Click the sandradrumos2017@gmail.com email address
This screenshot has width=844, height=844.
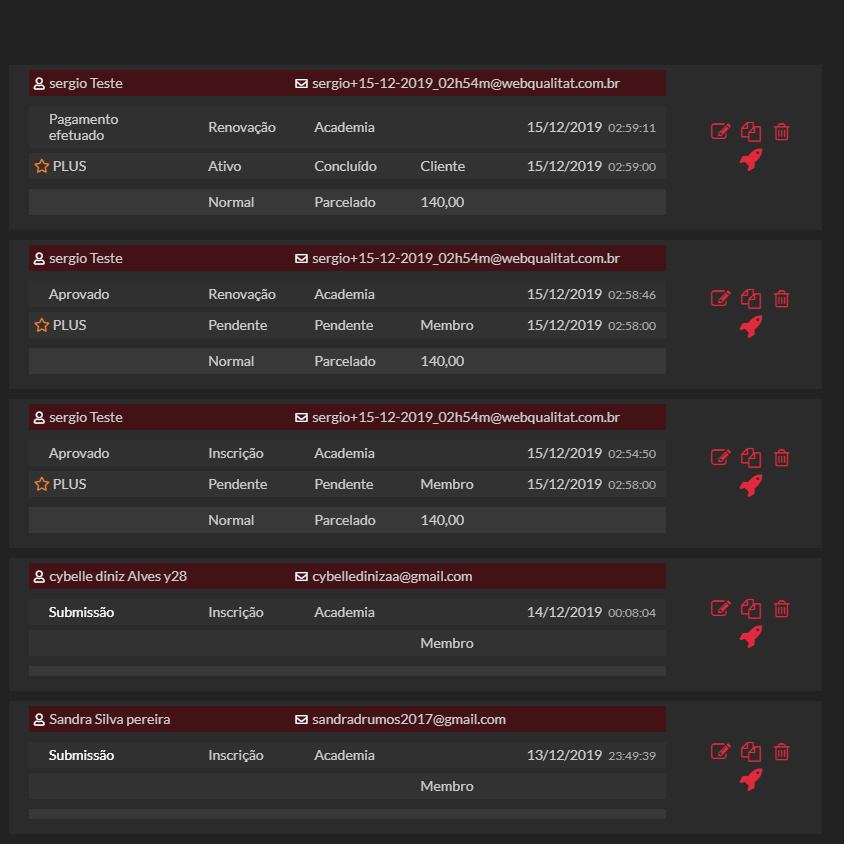coord(408,719)
